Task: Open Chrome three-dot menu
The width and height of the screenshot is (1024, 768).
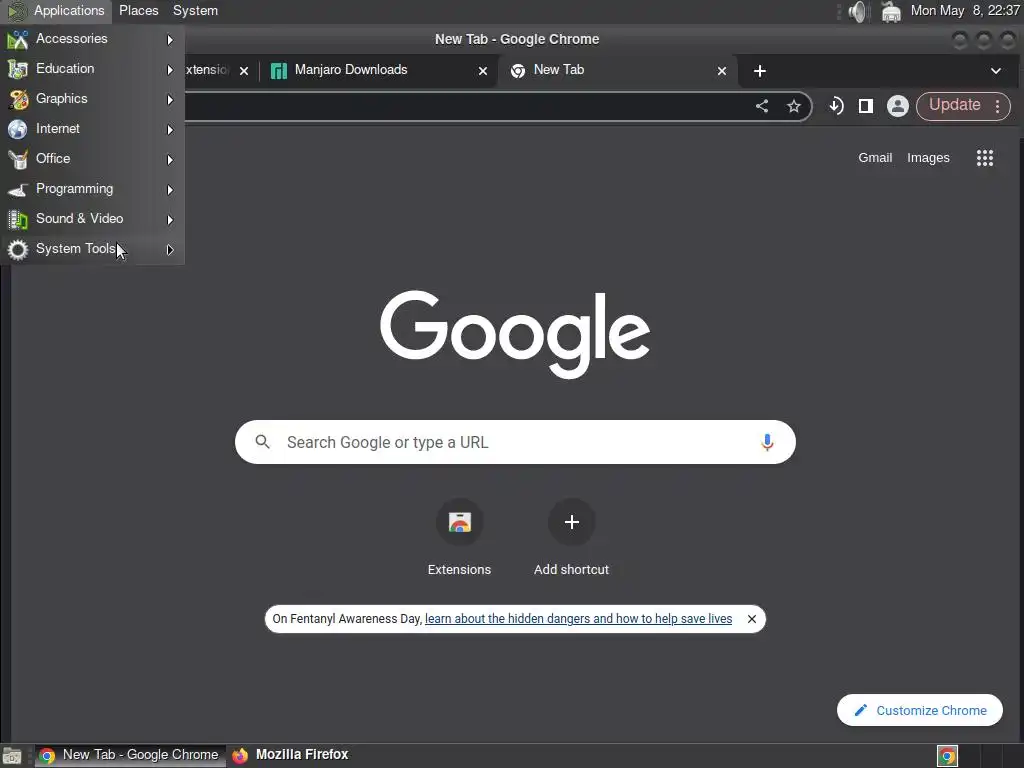Action: 997,106
